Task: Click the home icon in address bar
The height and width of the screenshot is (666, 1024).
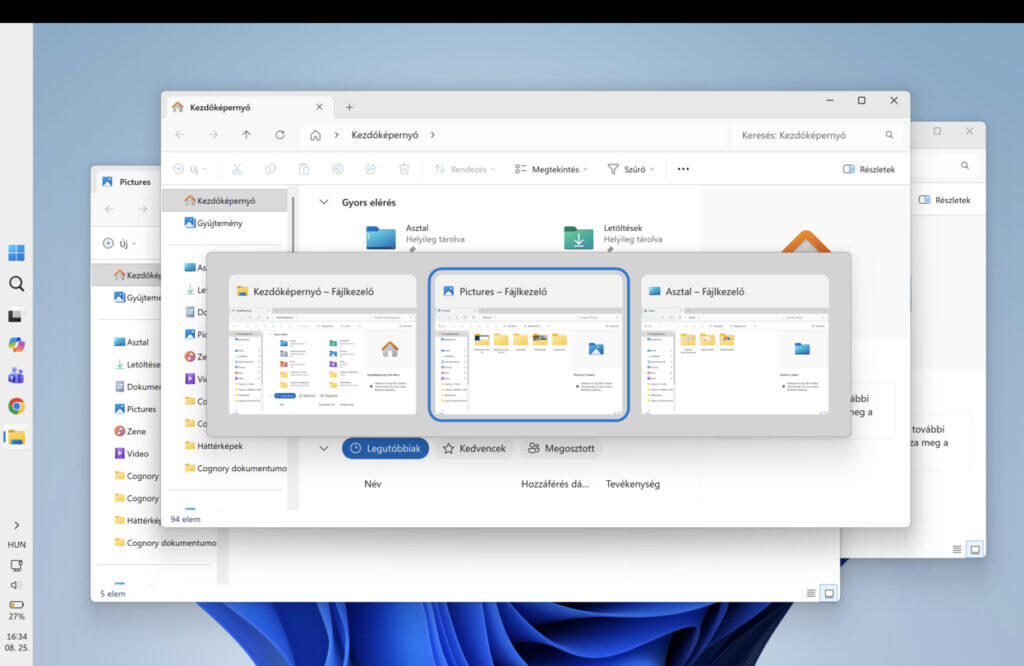Action: point(315,135)
